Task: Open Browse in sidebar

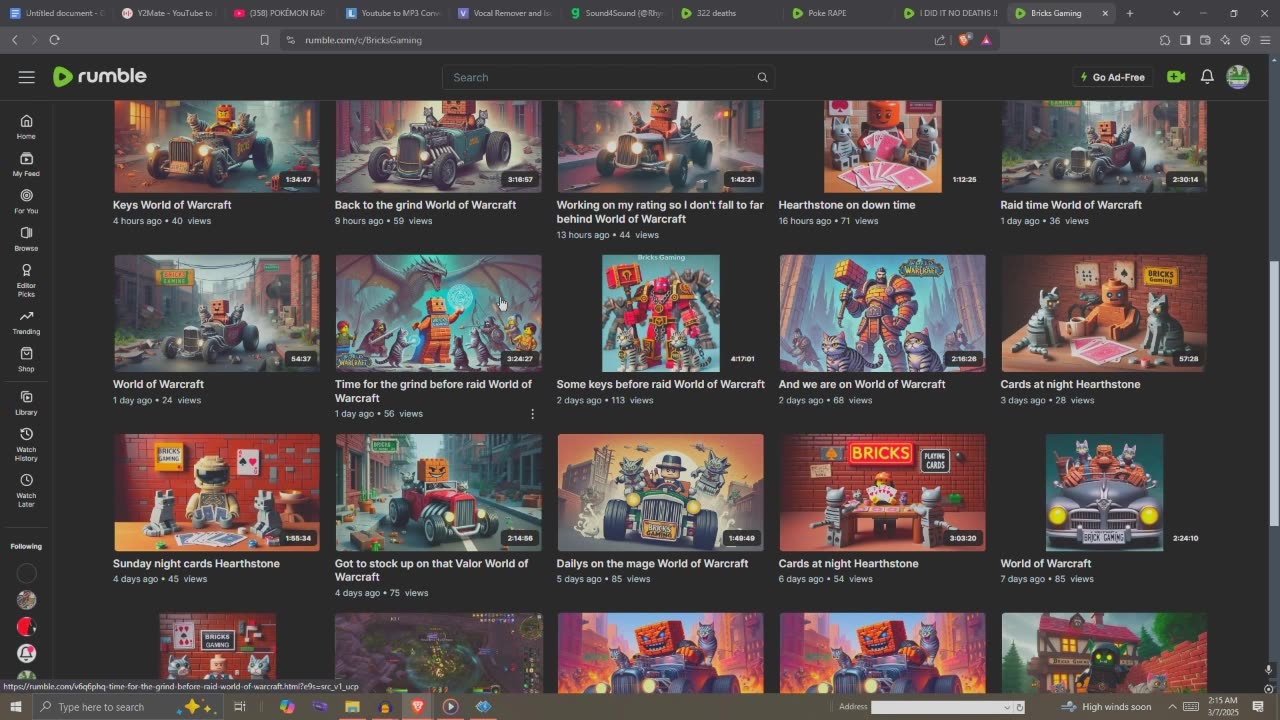Action: pos(26,239)
